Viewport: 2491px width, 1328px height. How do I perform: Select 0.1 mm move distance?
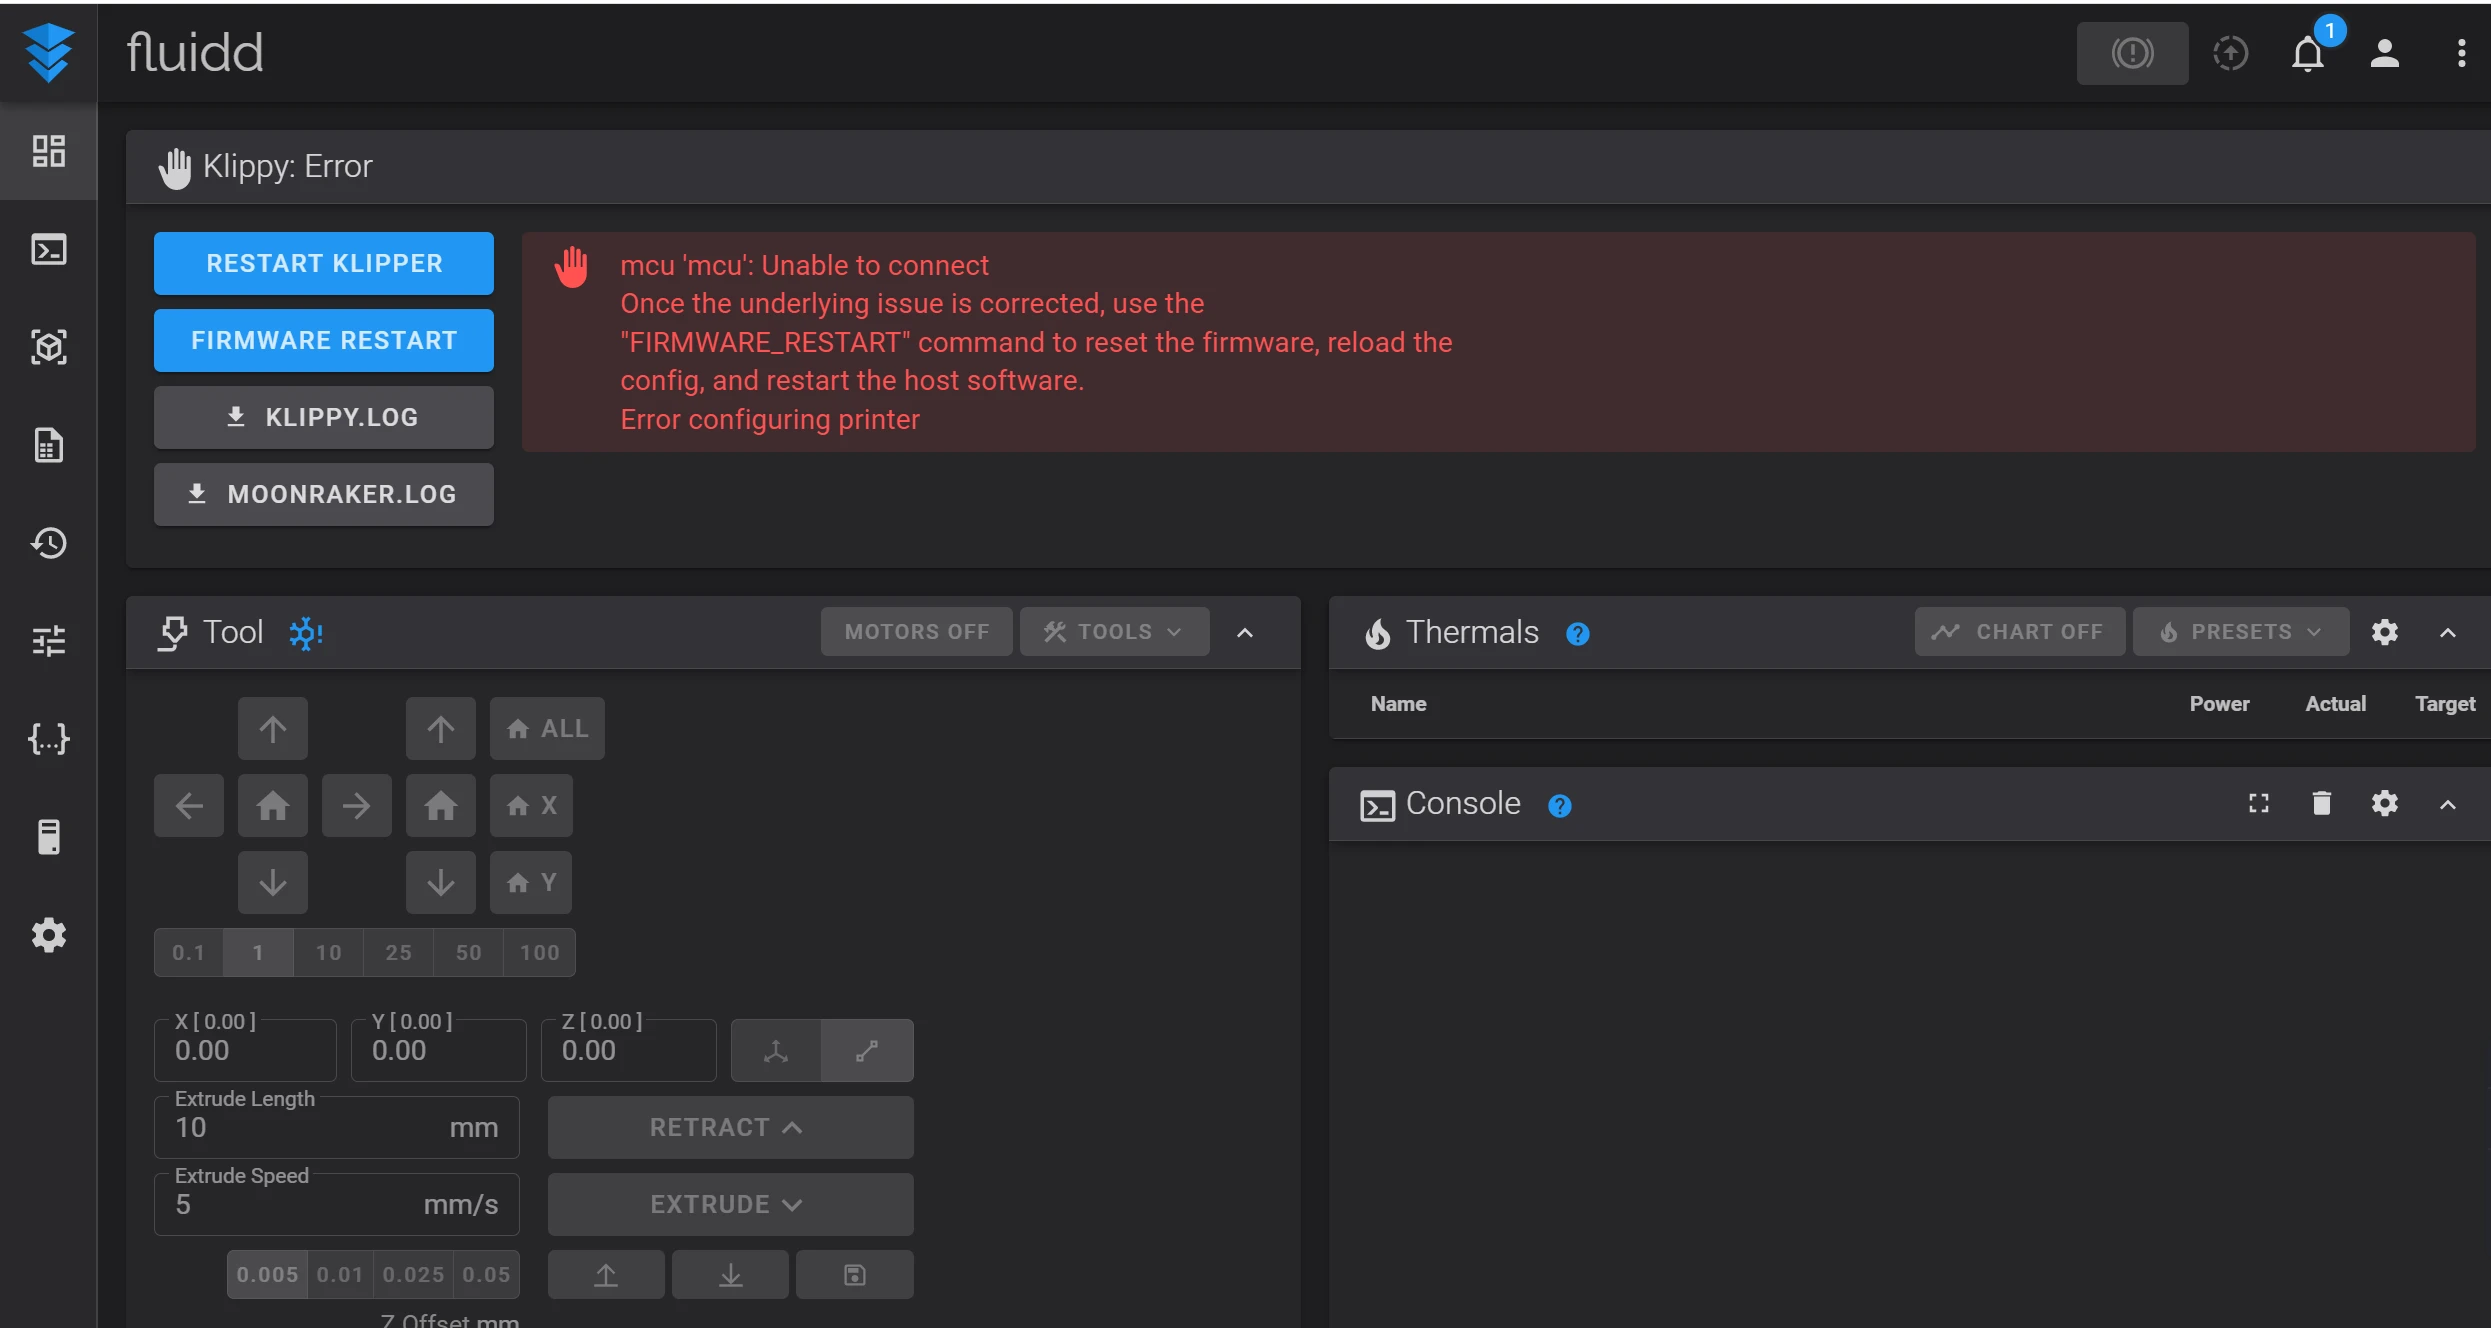point(189,952)
